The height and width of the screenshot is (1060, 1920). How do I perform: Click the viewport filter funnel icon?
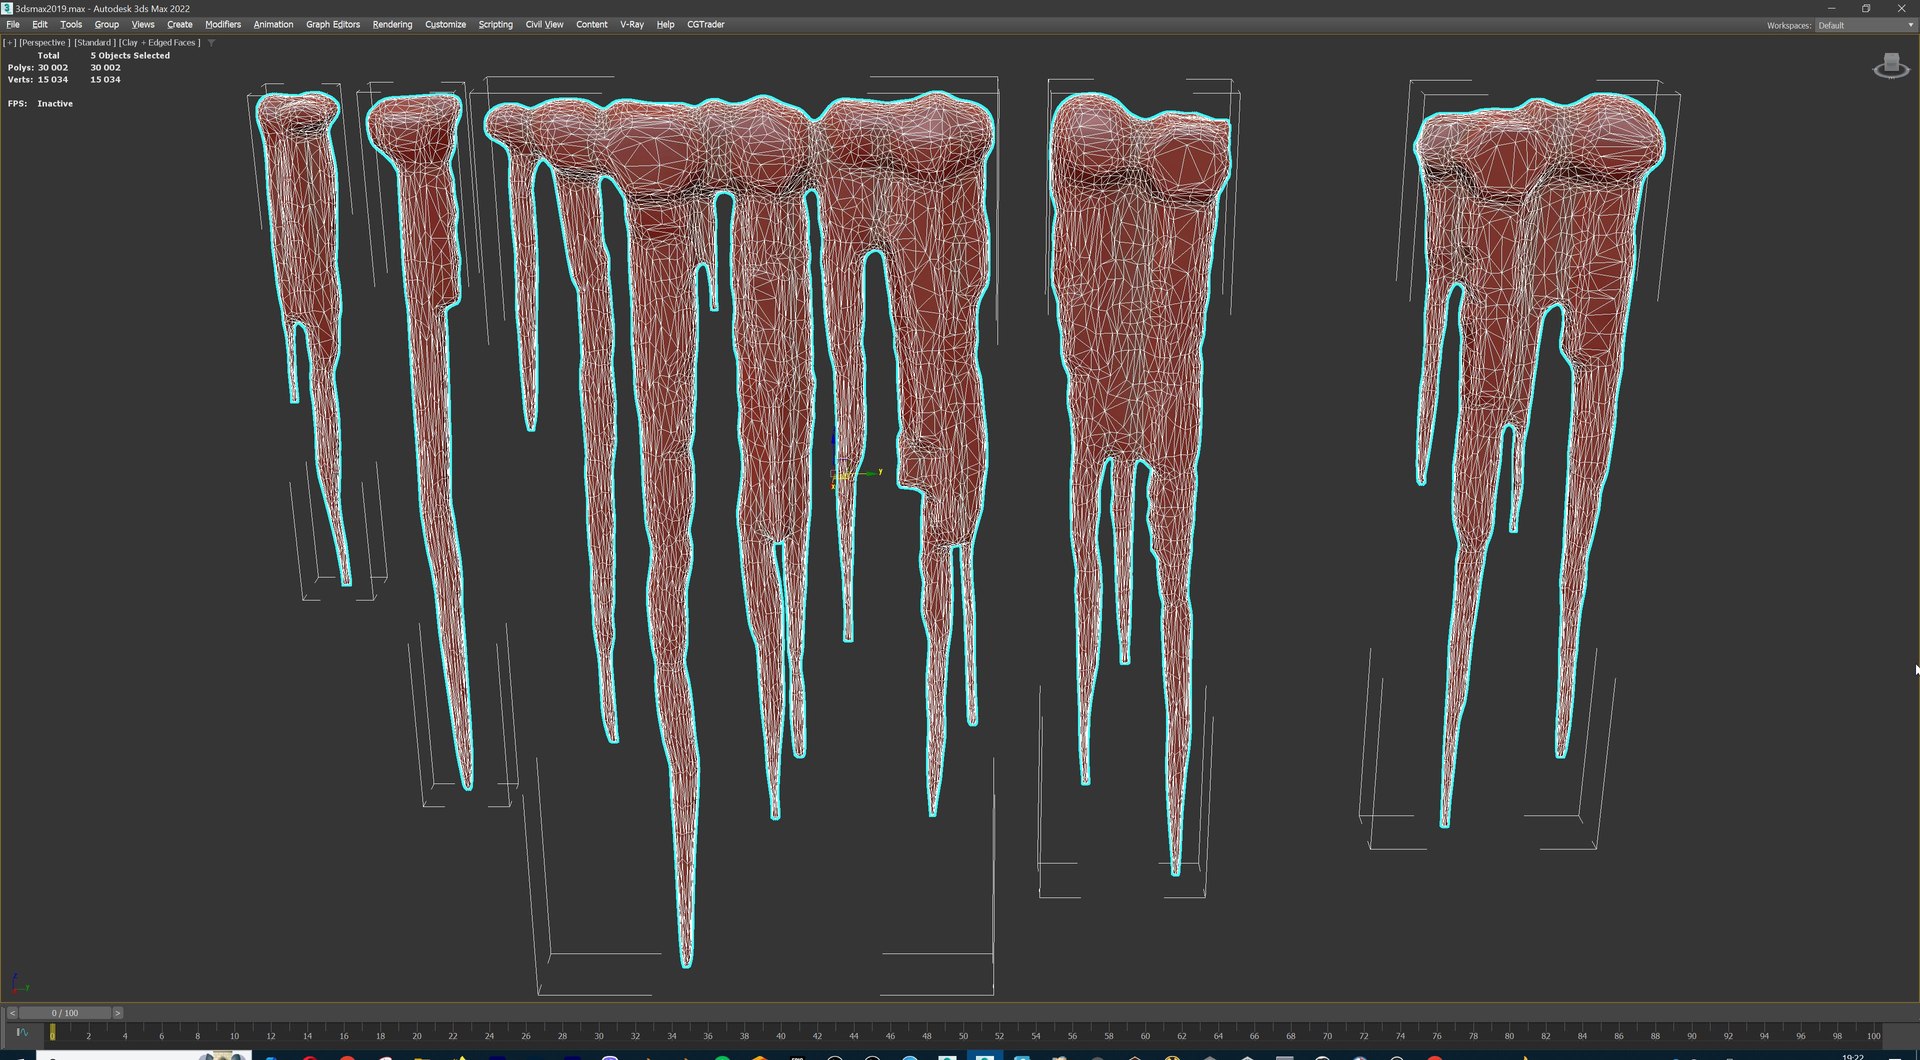tap(211, 43)
